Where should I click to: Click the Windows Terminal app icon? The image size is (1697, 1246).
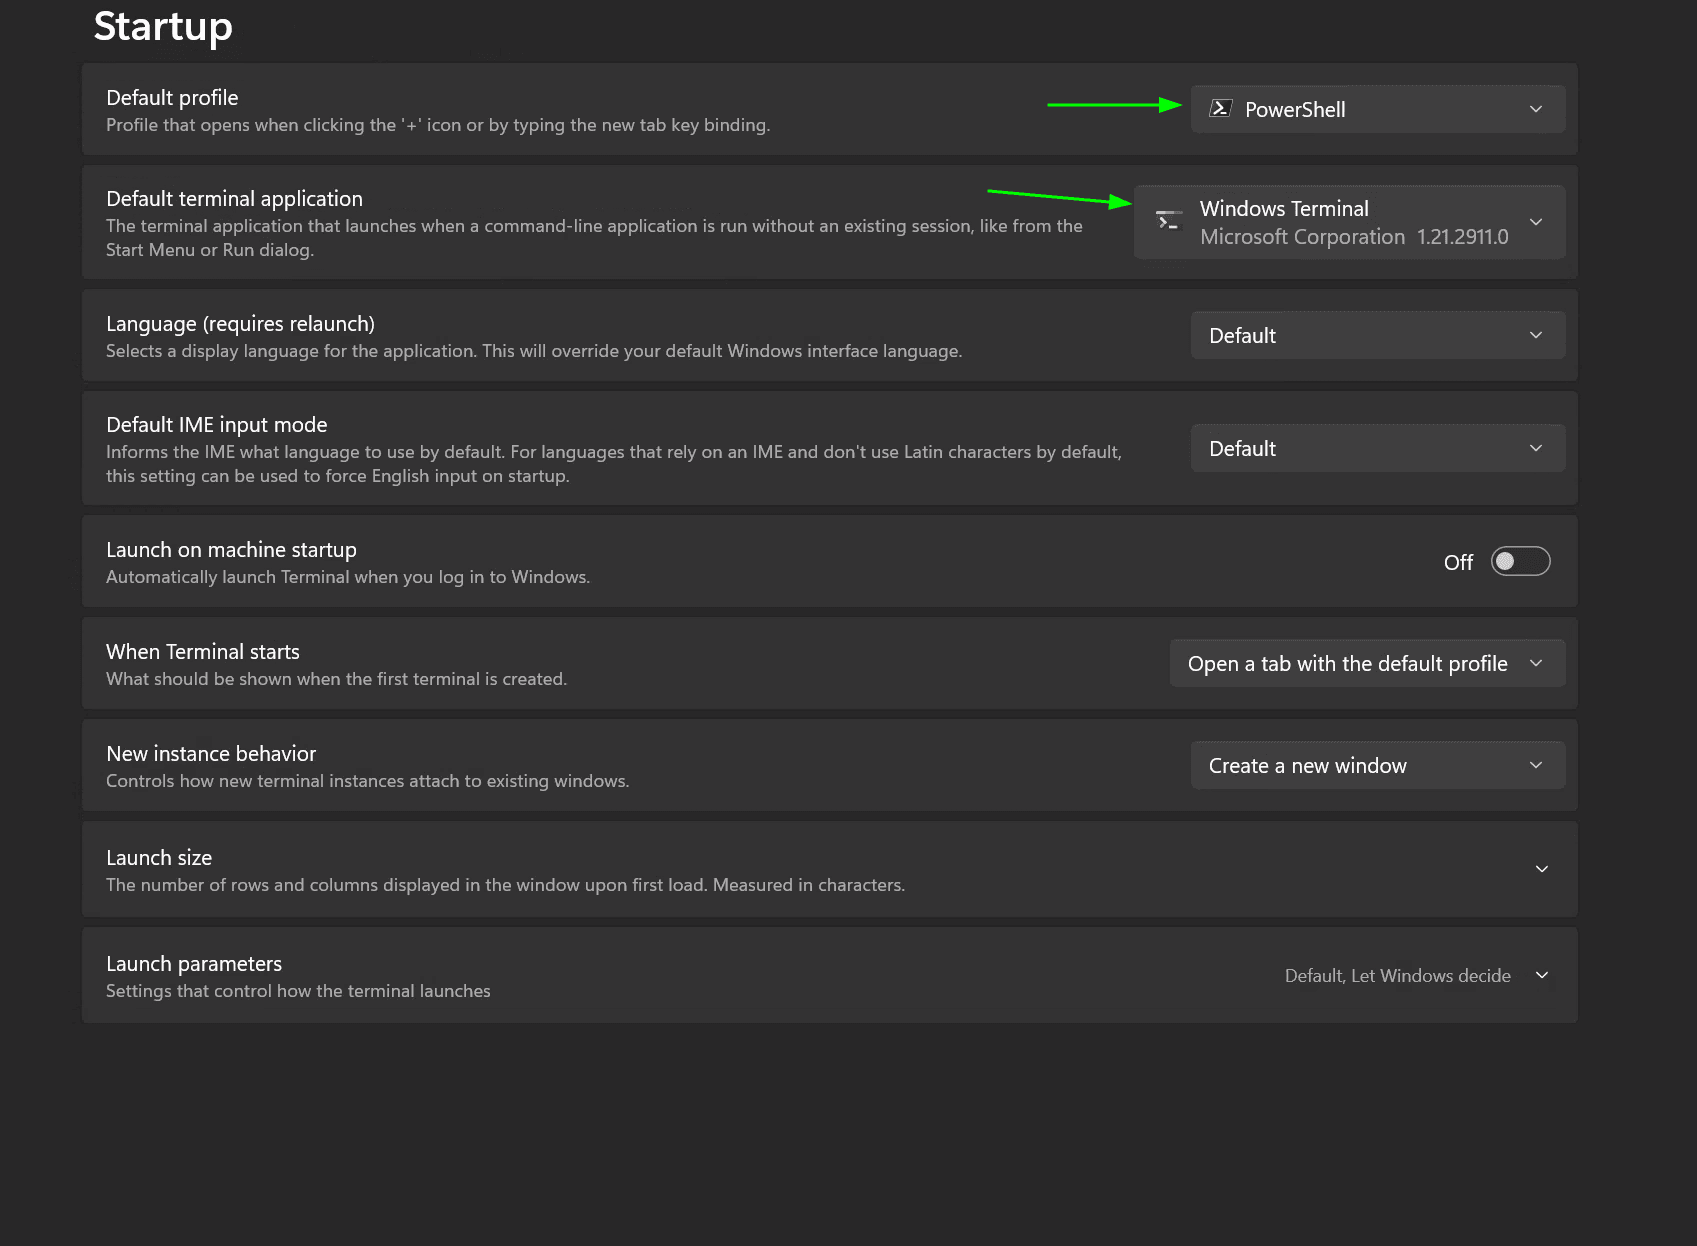tap(1168, 221)
